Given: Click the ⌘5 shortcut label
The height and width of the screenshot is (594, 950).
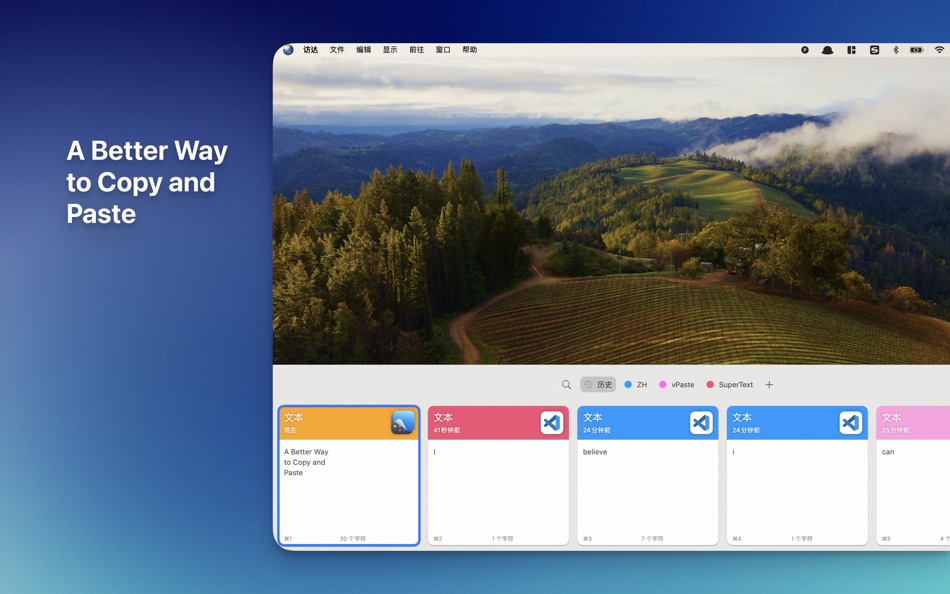Looking at the screenshot, I should coord(886,538).
